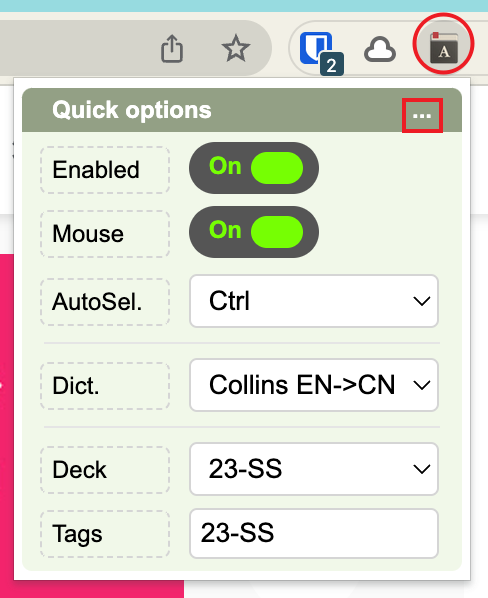Open the Dict. Collins EN->CN dropdown
Image resolution: width=488 pixels, height=598 pixels.
314,385
